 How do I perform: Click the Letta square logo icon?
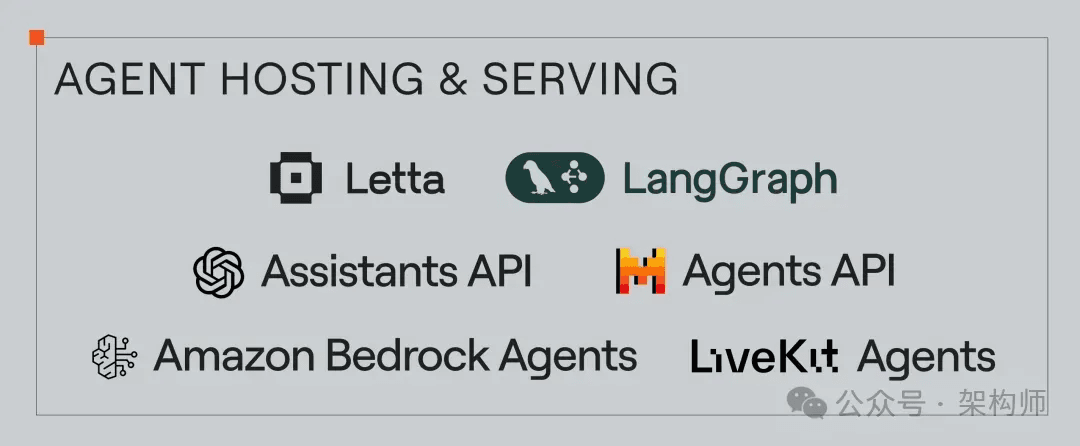point(295,178)
